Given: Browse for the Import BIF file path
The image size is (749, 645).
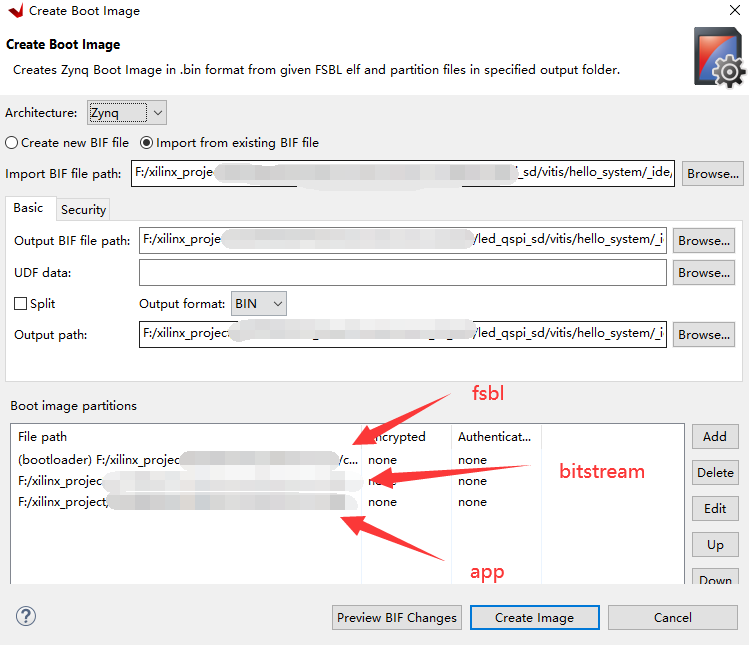Looking at the screenshot, I should tap(712, 174).
